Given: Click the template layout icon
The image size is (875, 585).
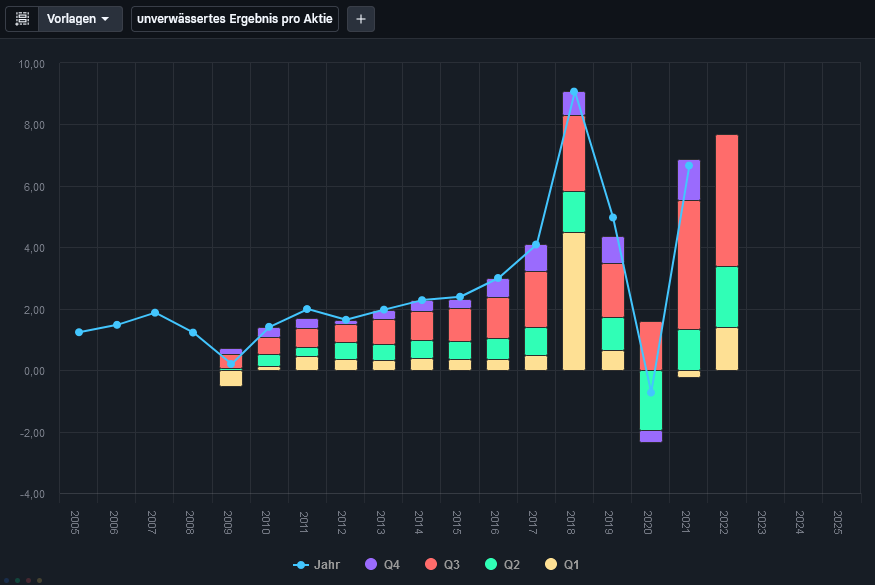Looking at the screenshot, I should click(x=22, y=19).
